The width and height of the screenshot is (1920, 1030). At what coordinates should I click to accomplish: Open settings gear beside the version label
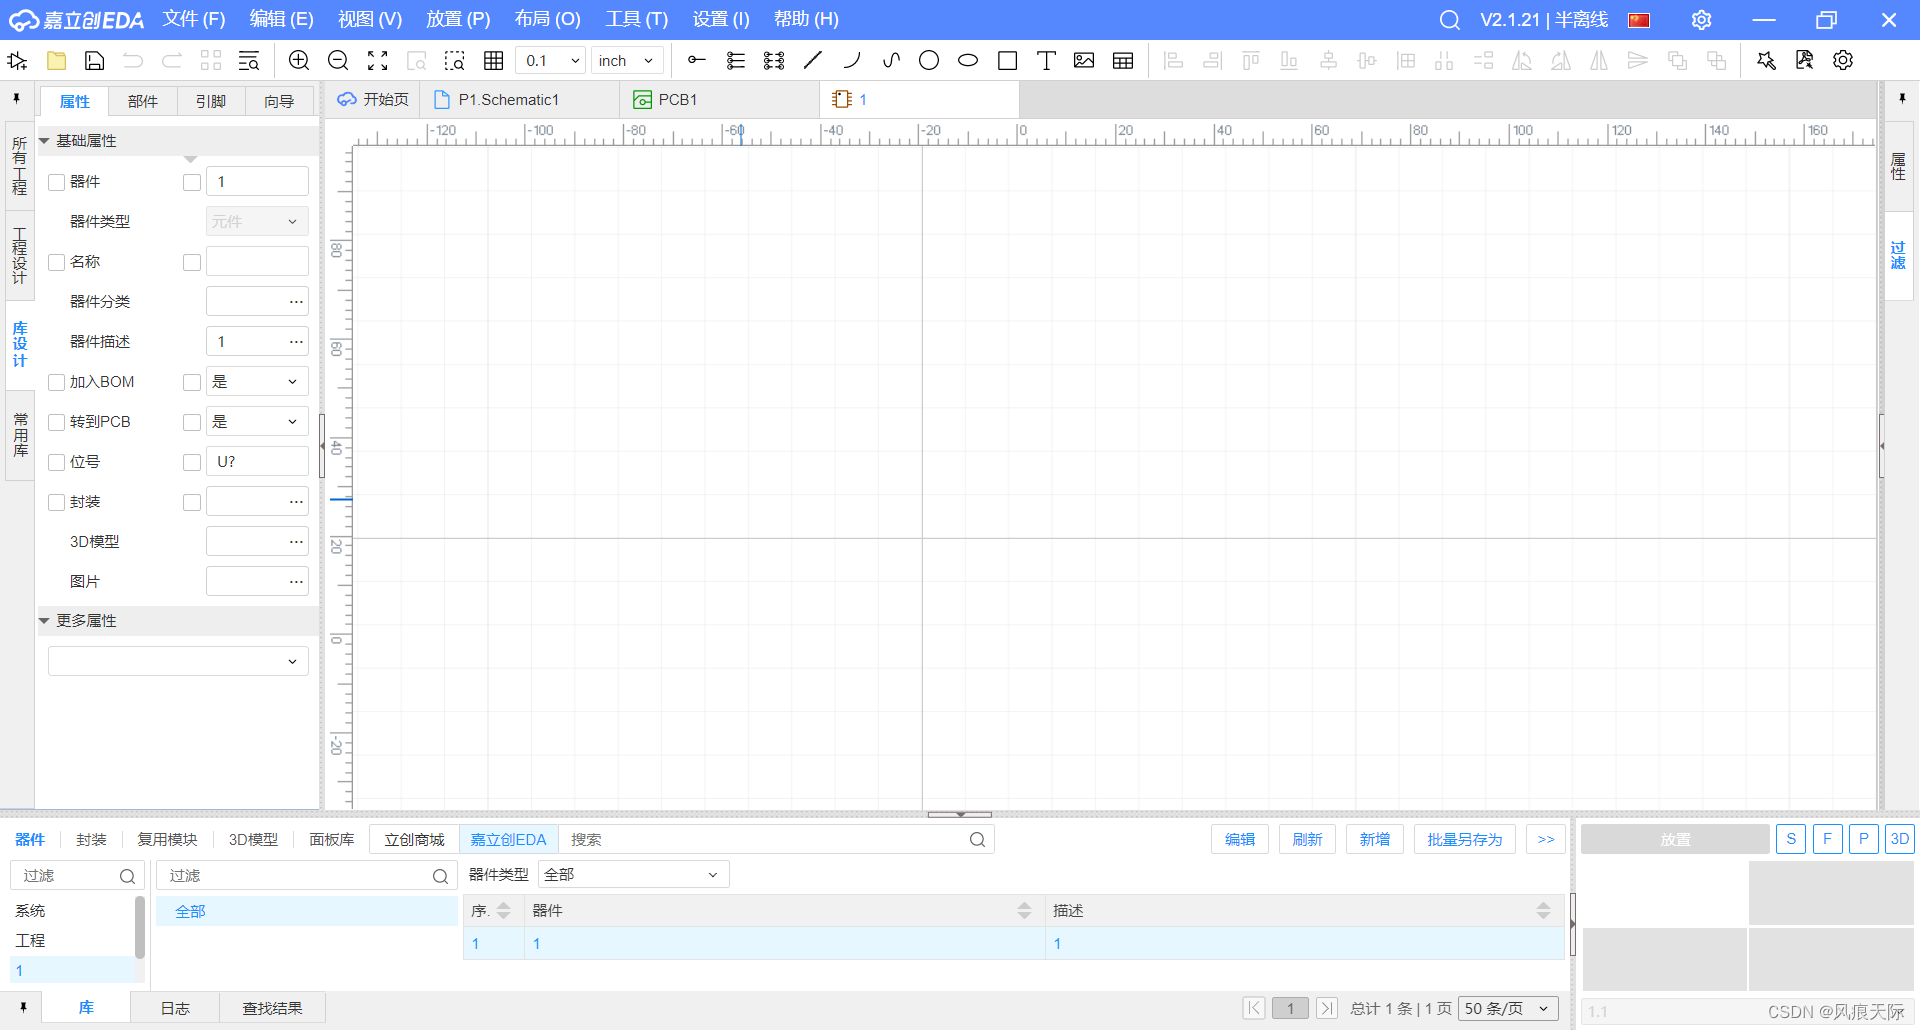pos(1701,20)
